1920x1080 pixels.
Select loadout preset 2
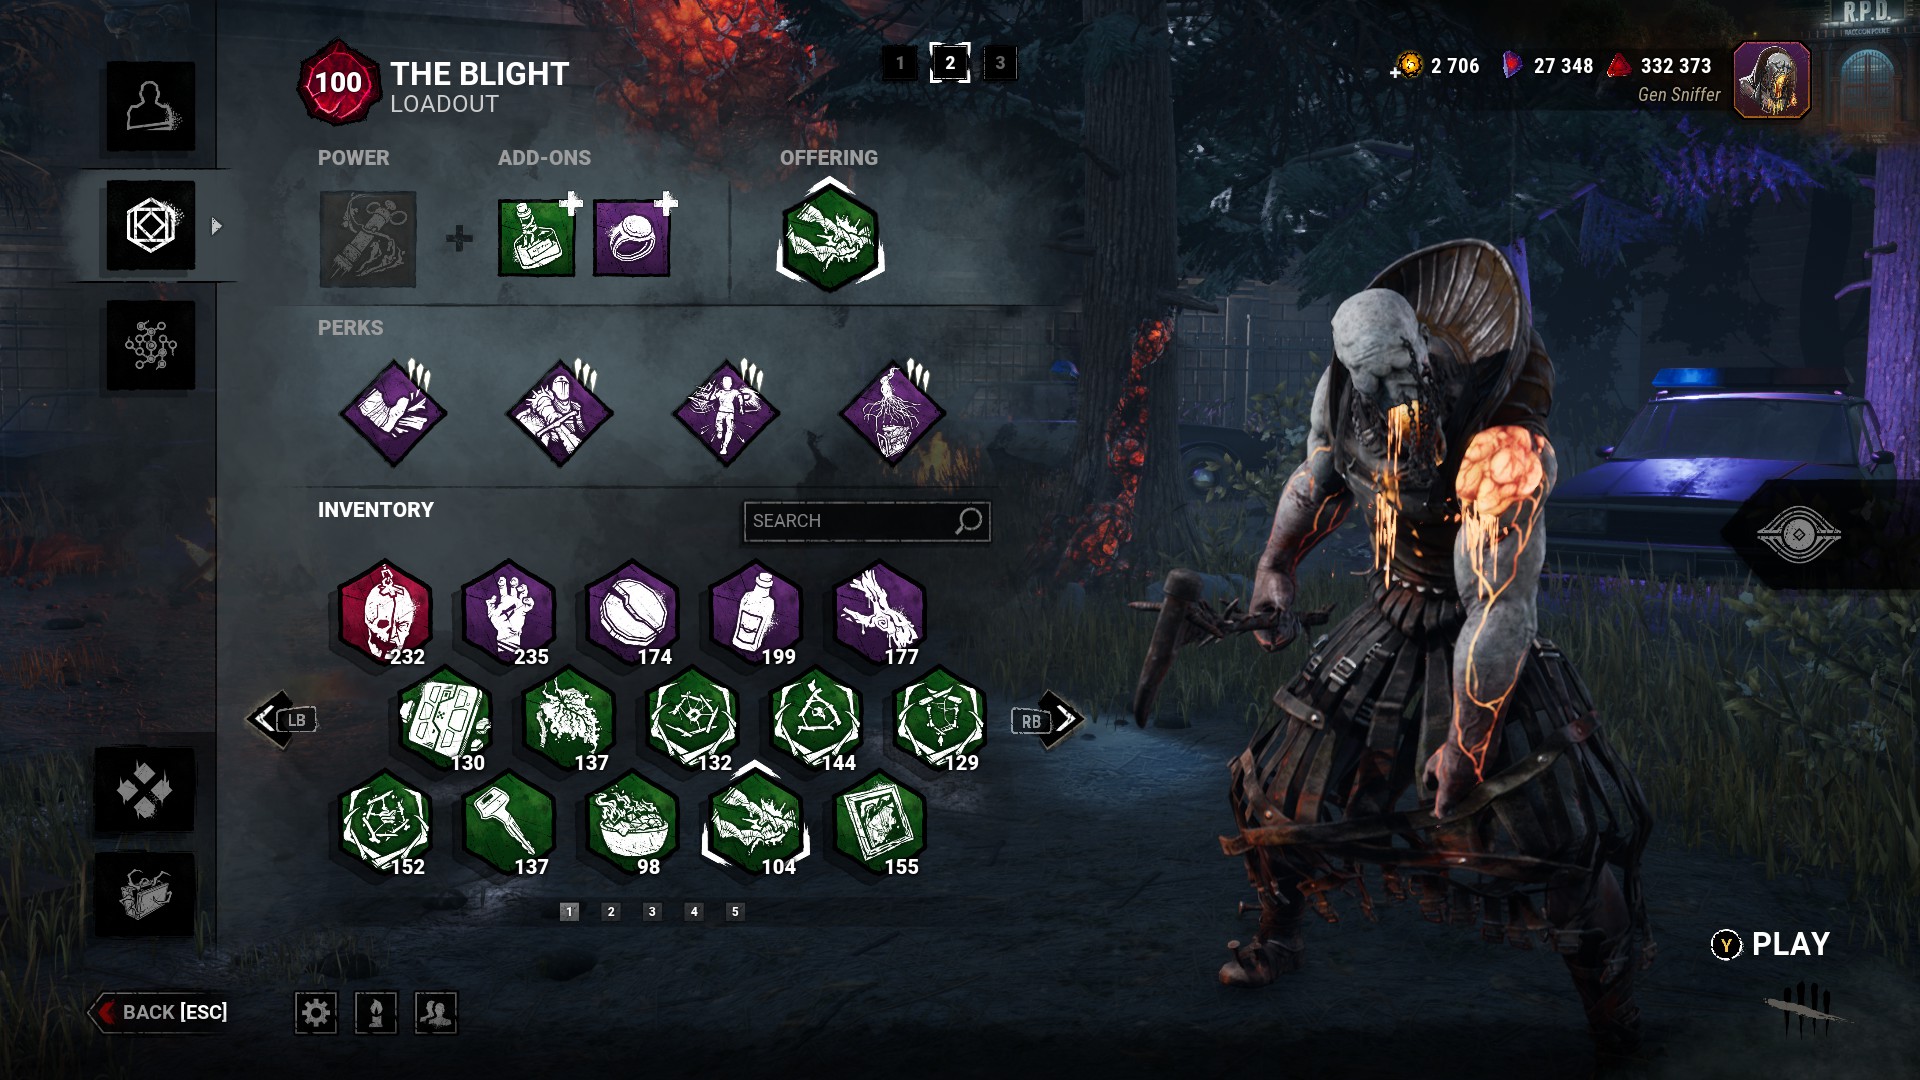[x=950, y=63]
